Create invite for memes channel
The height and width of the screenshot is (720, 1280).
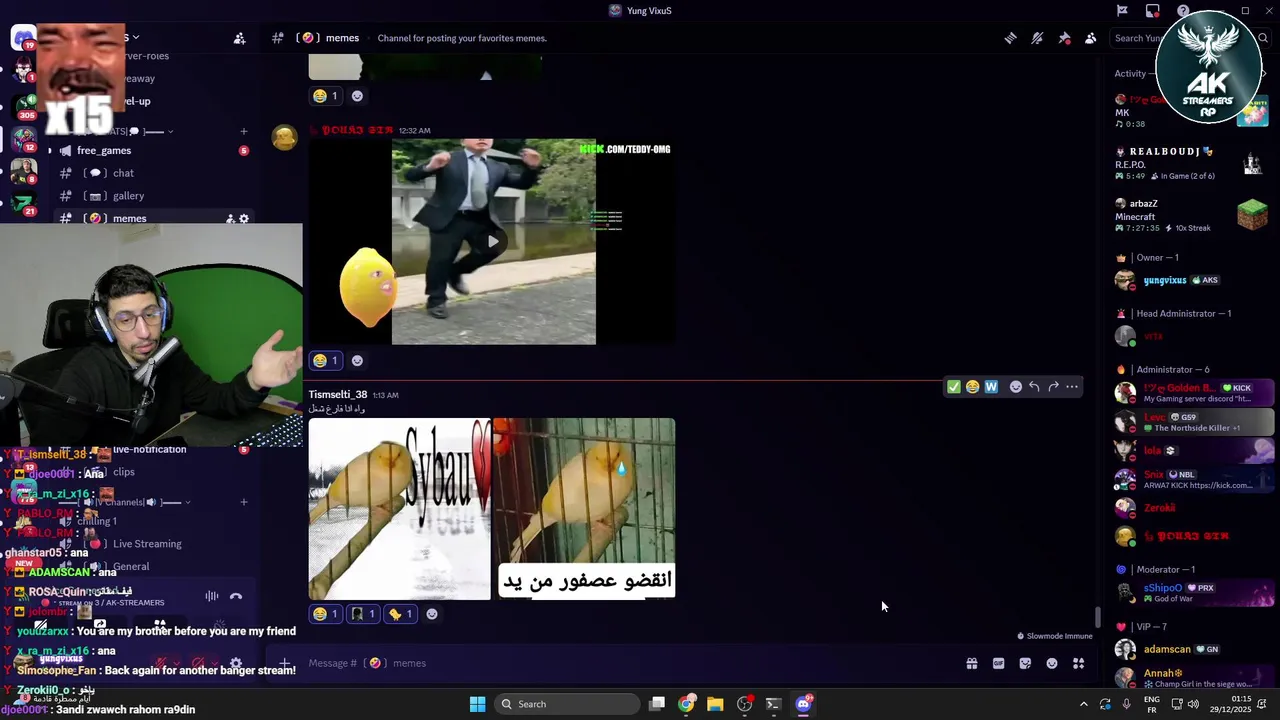coord(230,219)
